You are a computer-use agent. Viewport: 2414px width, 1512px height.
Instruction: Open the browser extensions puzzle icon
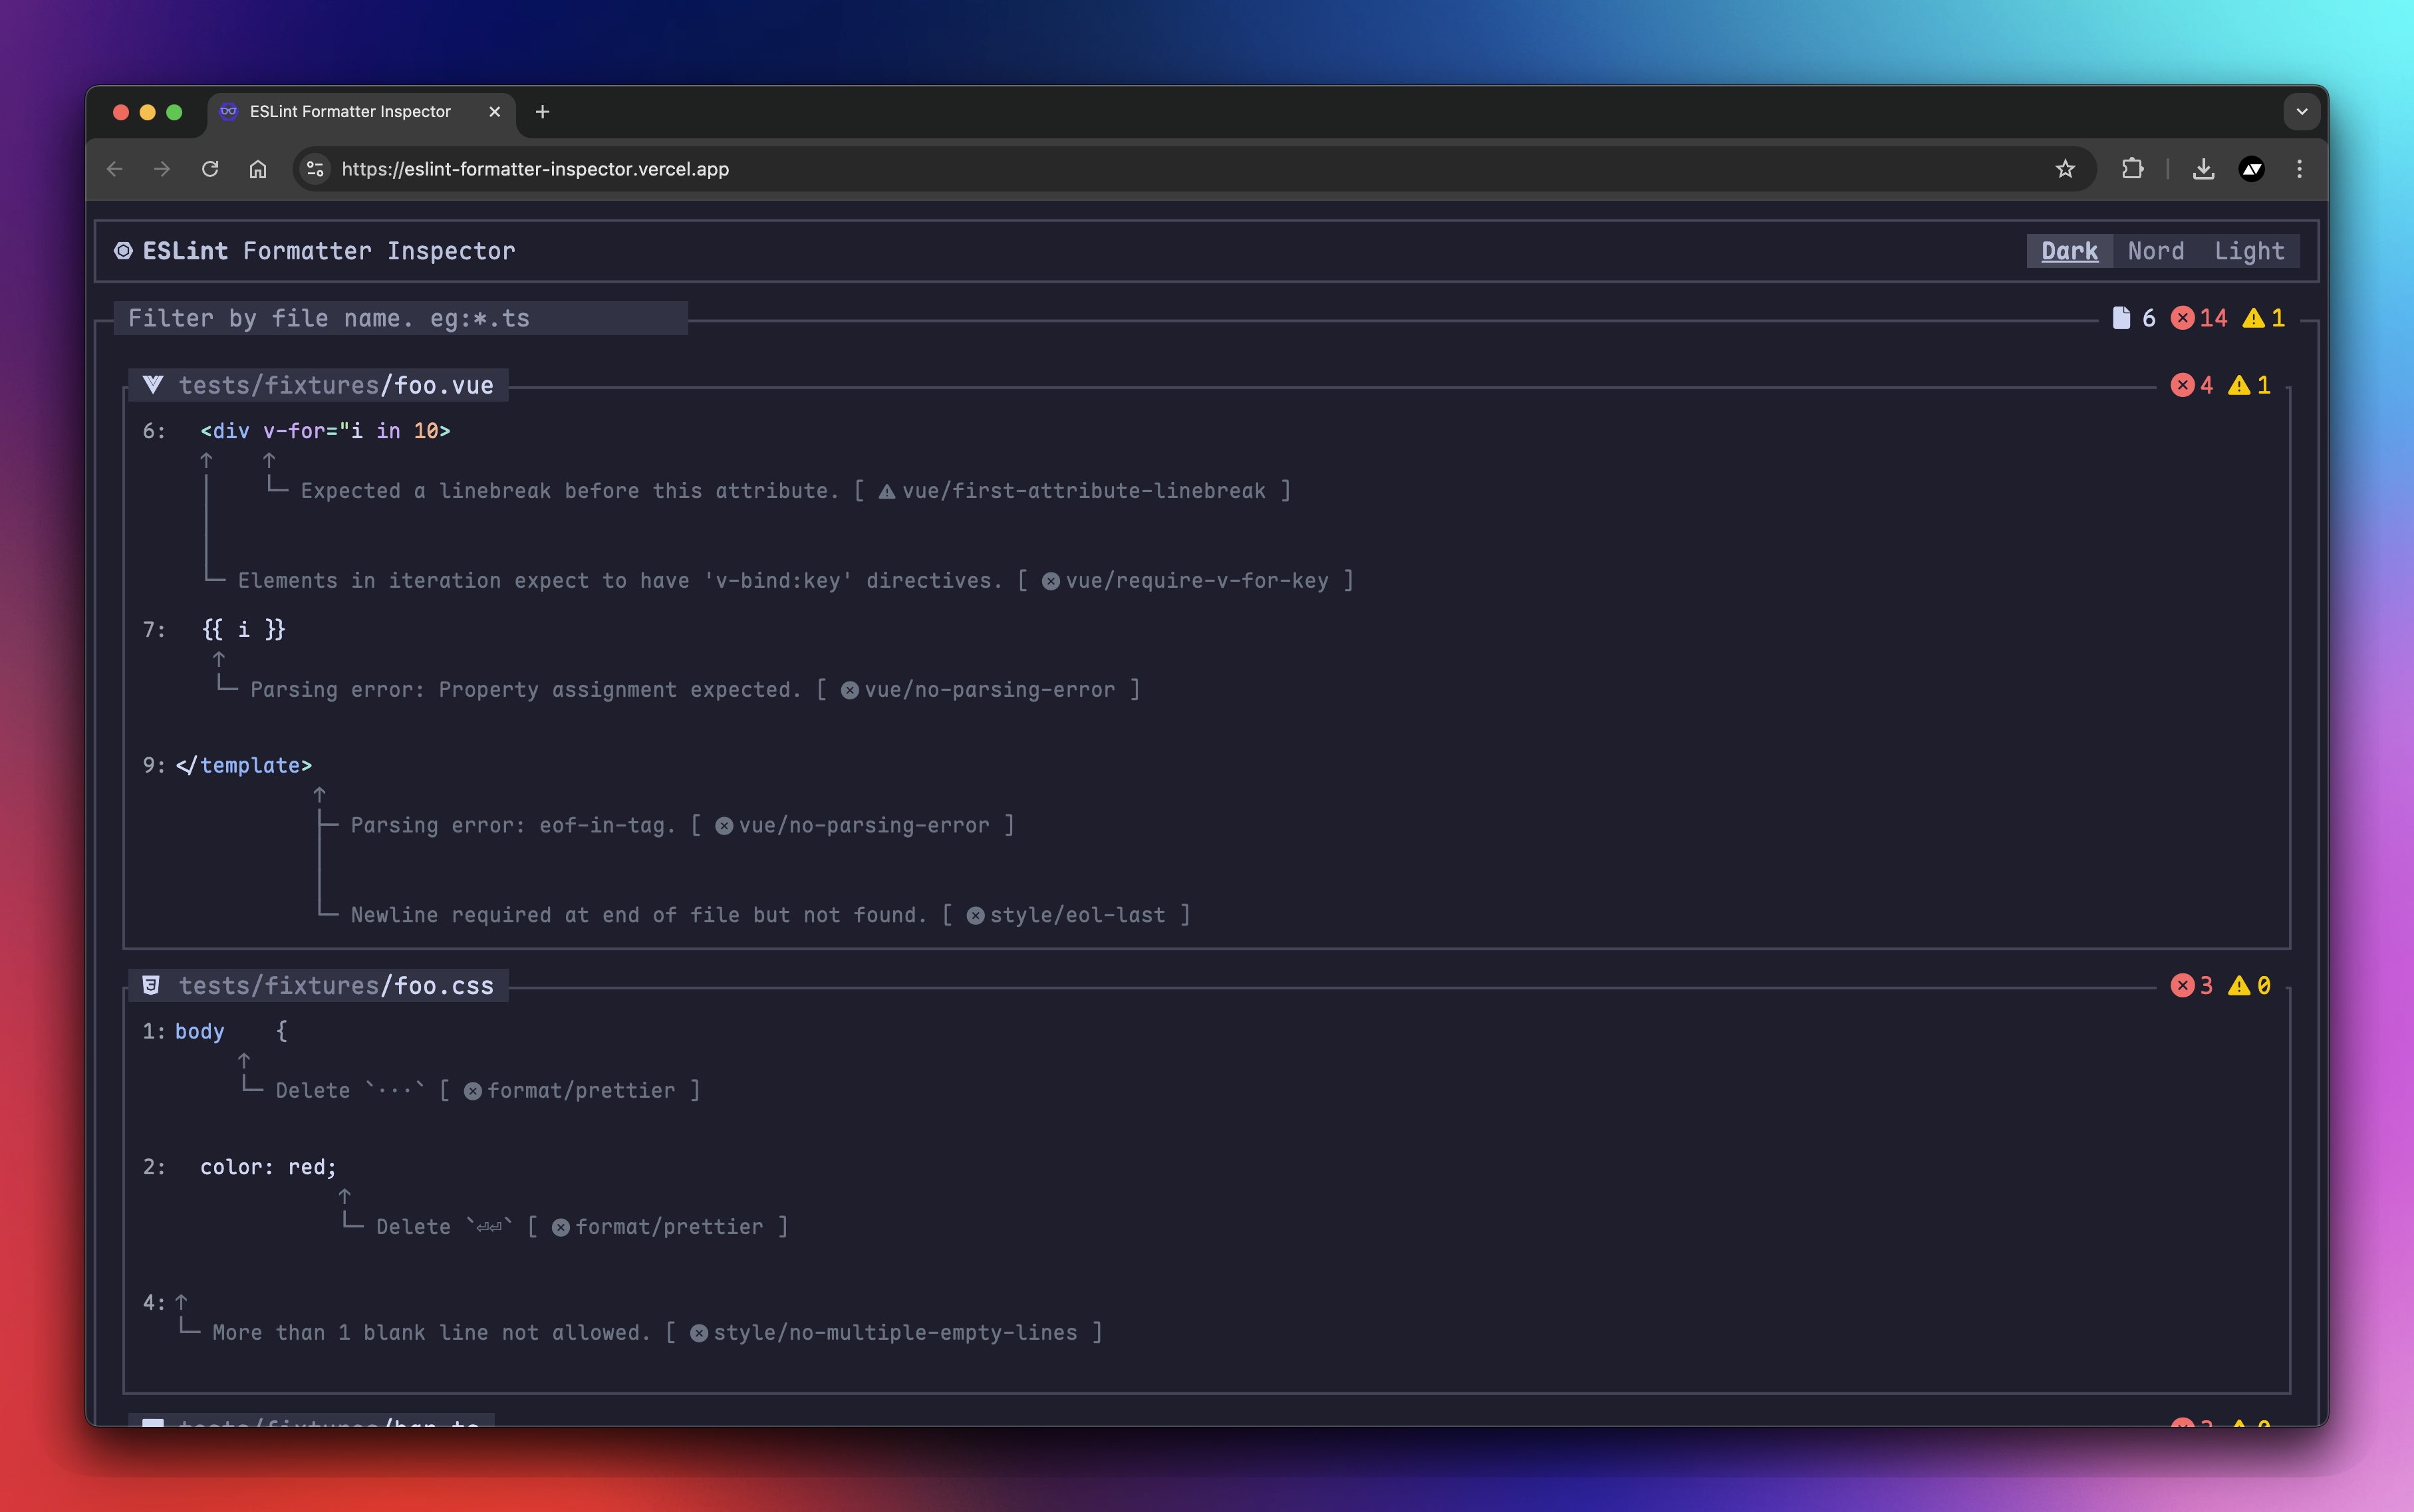2132,169
